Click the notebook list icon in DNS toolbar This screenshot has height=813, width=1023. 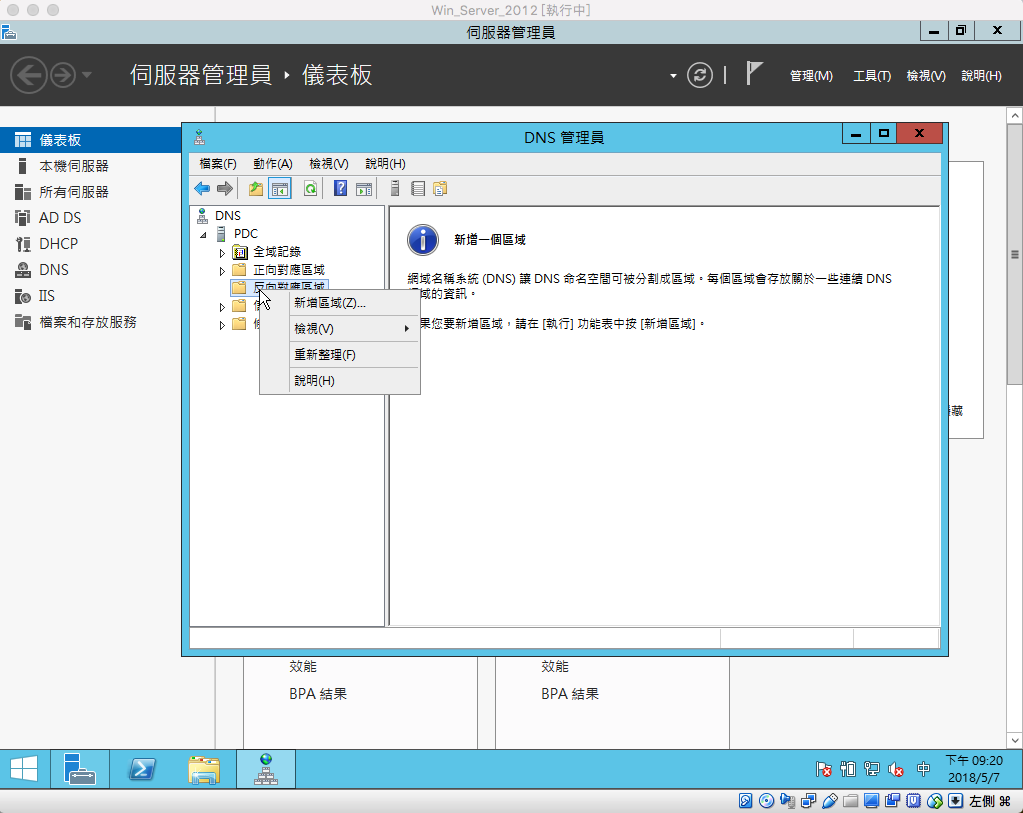pyautogui.click(x=418, y=189)
